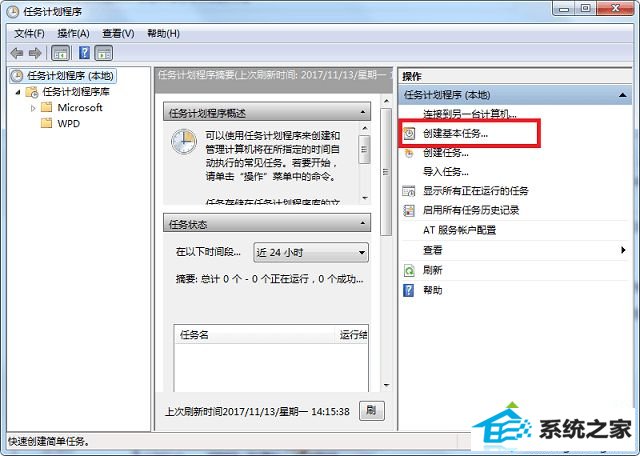
Task: Collapse the 任务计划程序库 tree node
Action: coord(18,92)
